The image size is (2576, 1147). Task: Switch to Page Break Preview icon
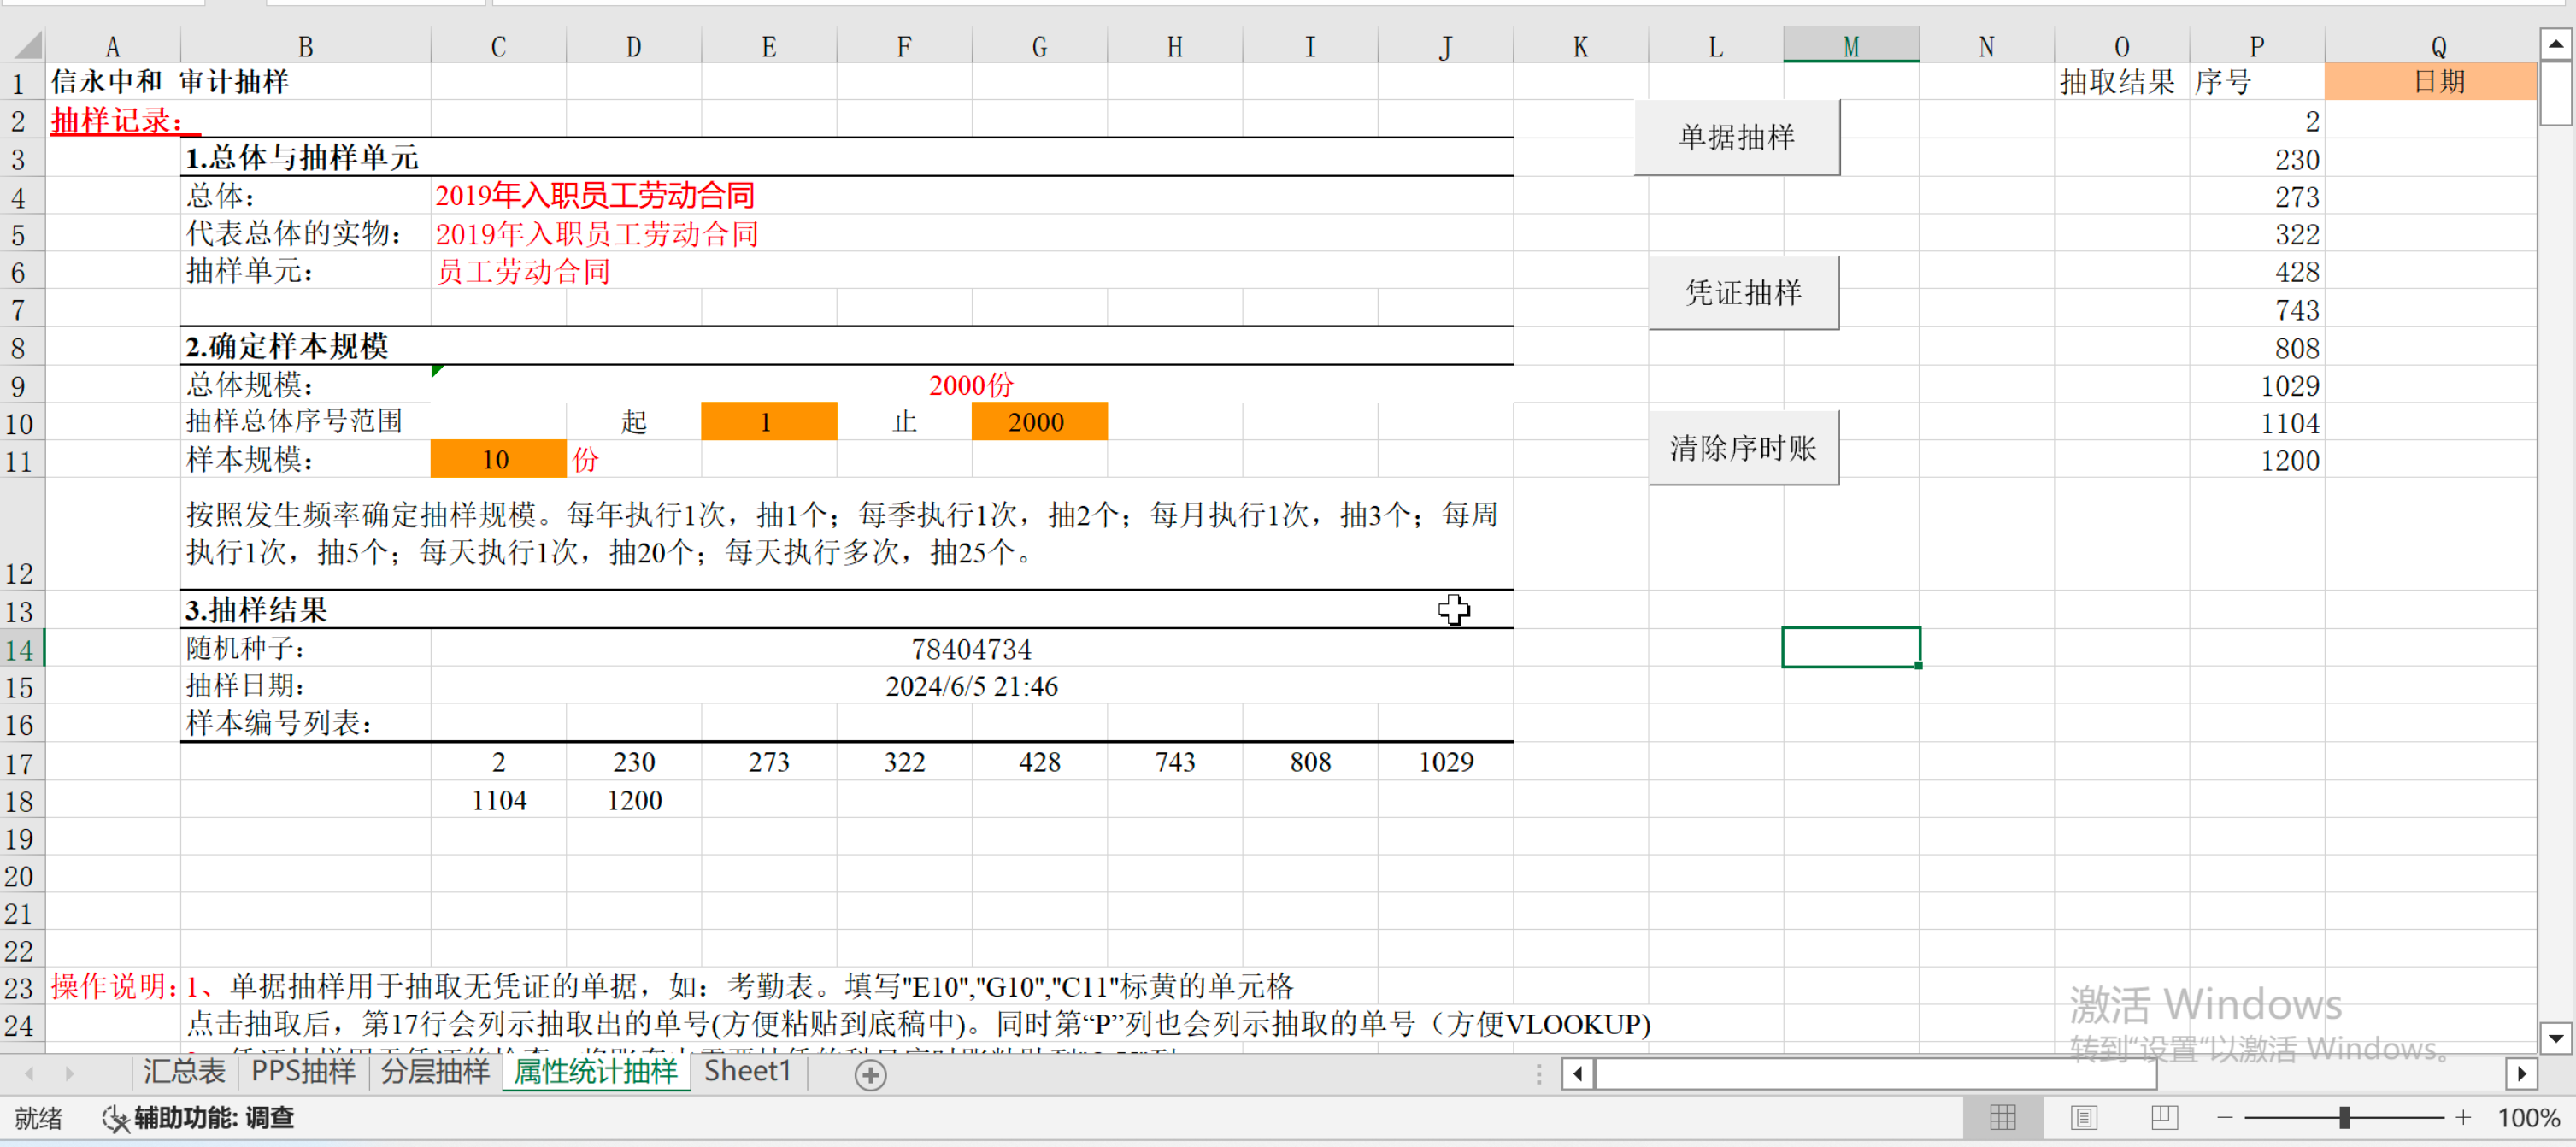(x=2164, y=1117)
